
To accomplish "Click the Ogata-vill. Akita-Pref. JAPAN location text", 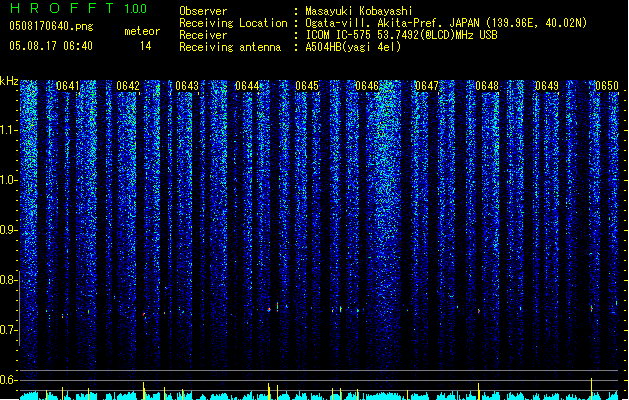I will click(x=446, y=23).
